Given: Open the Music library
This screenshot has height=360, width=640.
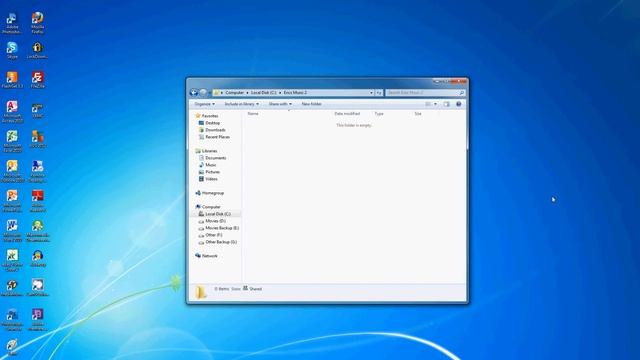Looking at the screenshot, I should click(x=207, y=165).
